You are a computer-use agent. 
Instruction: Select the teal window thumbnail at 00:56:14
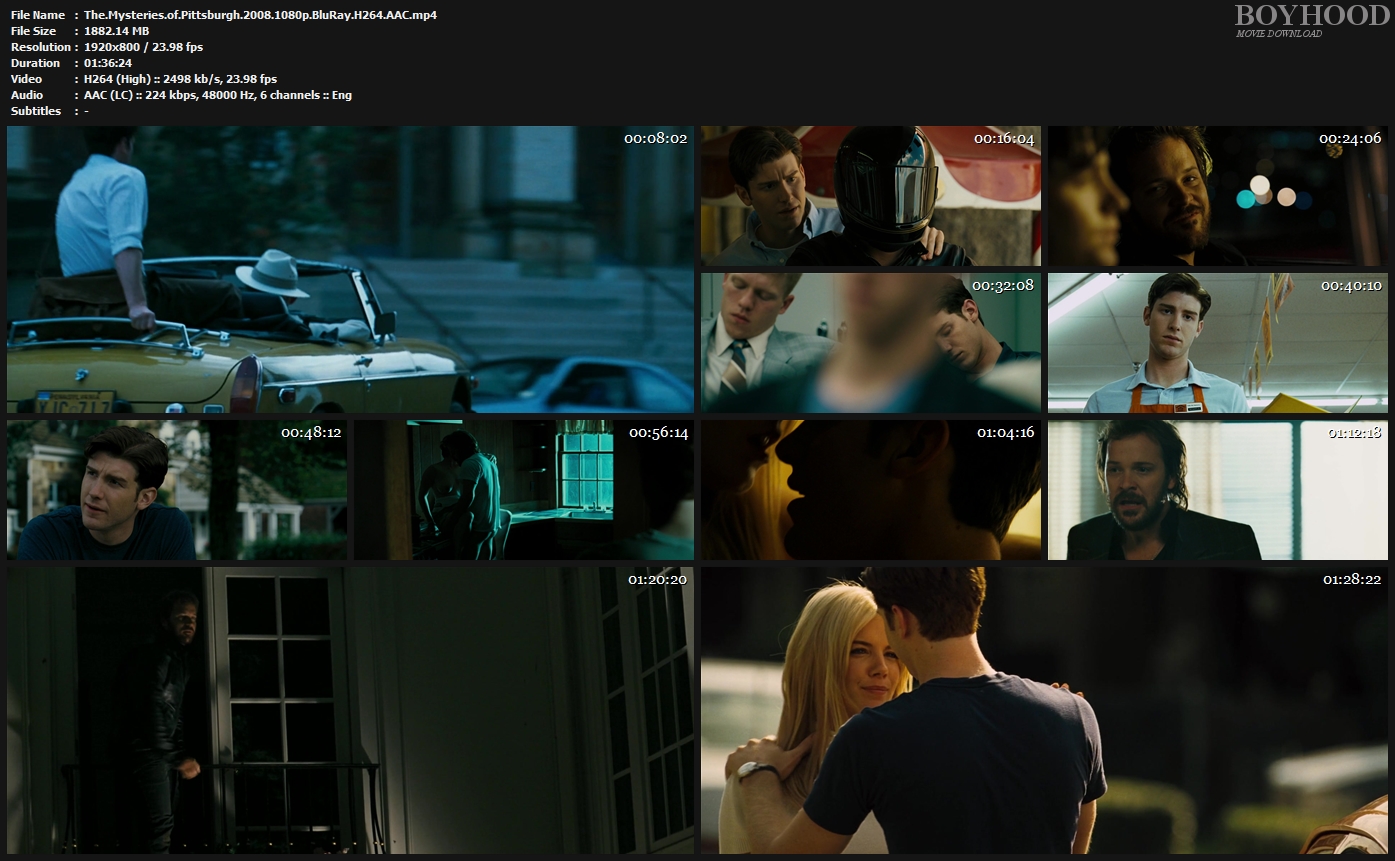523,490
